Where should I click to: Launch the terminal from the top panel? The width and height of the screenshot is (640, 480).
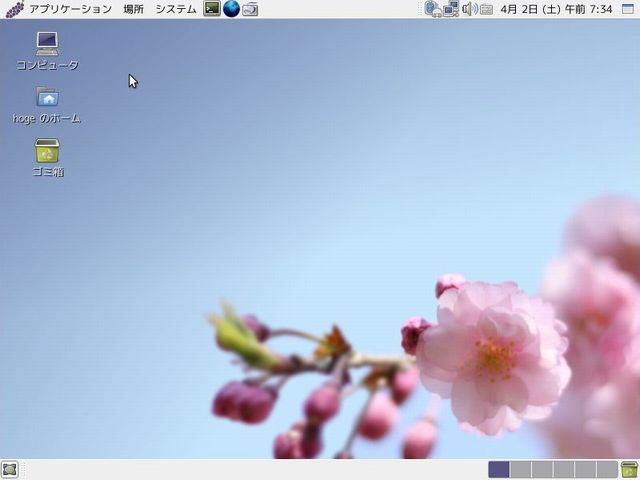212,9
